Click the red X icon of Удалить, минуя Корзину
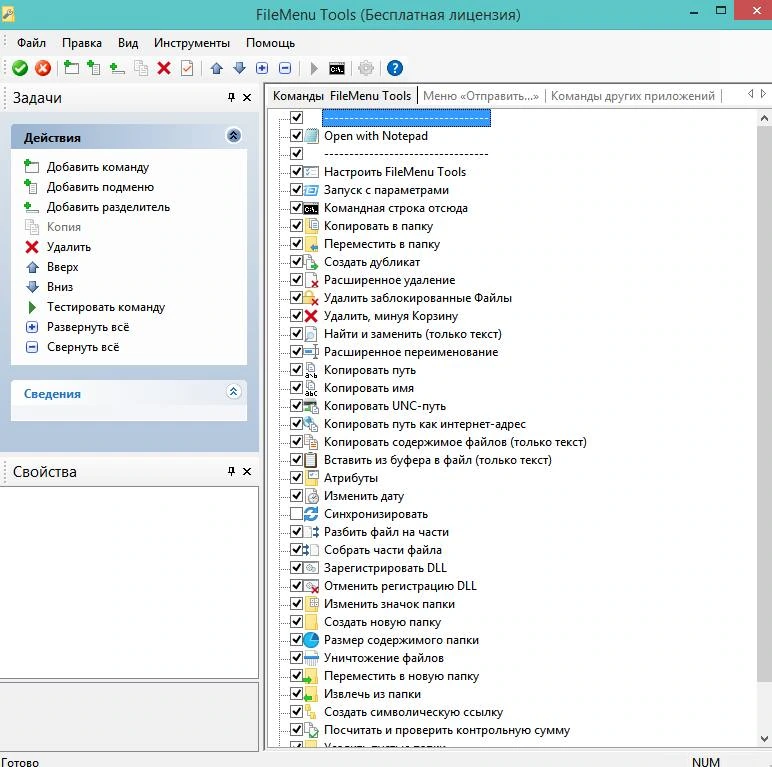Viewport: 772px width, 767px height. 311,316
